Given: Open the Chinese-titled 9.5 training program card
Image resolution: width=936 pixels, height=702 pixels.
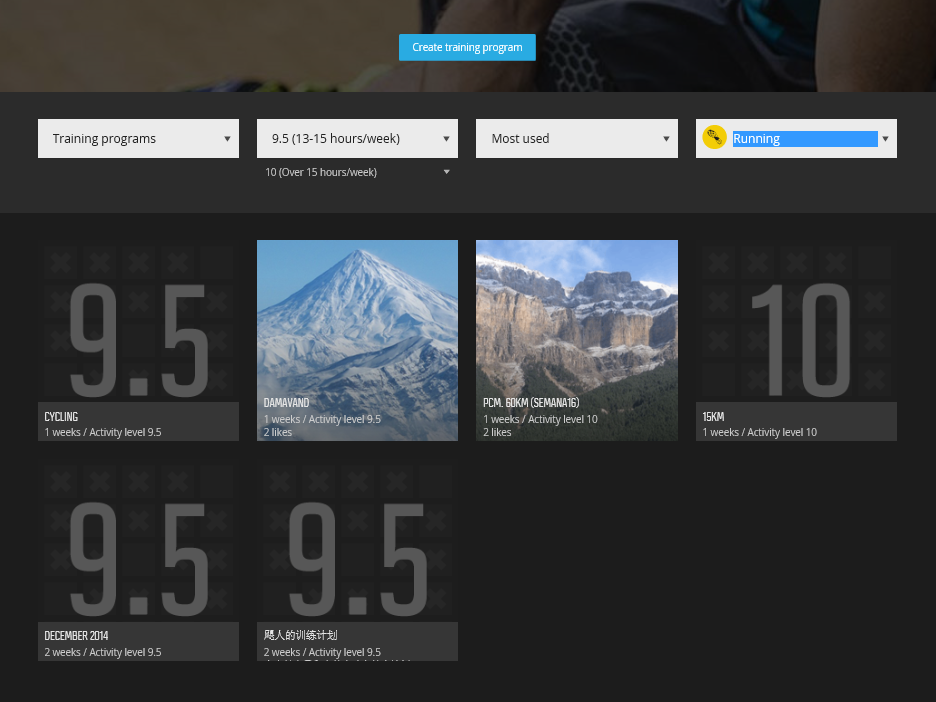Looking at the screenshot, I should pos(358,560).
